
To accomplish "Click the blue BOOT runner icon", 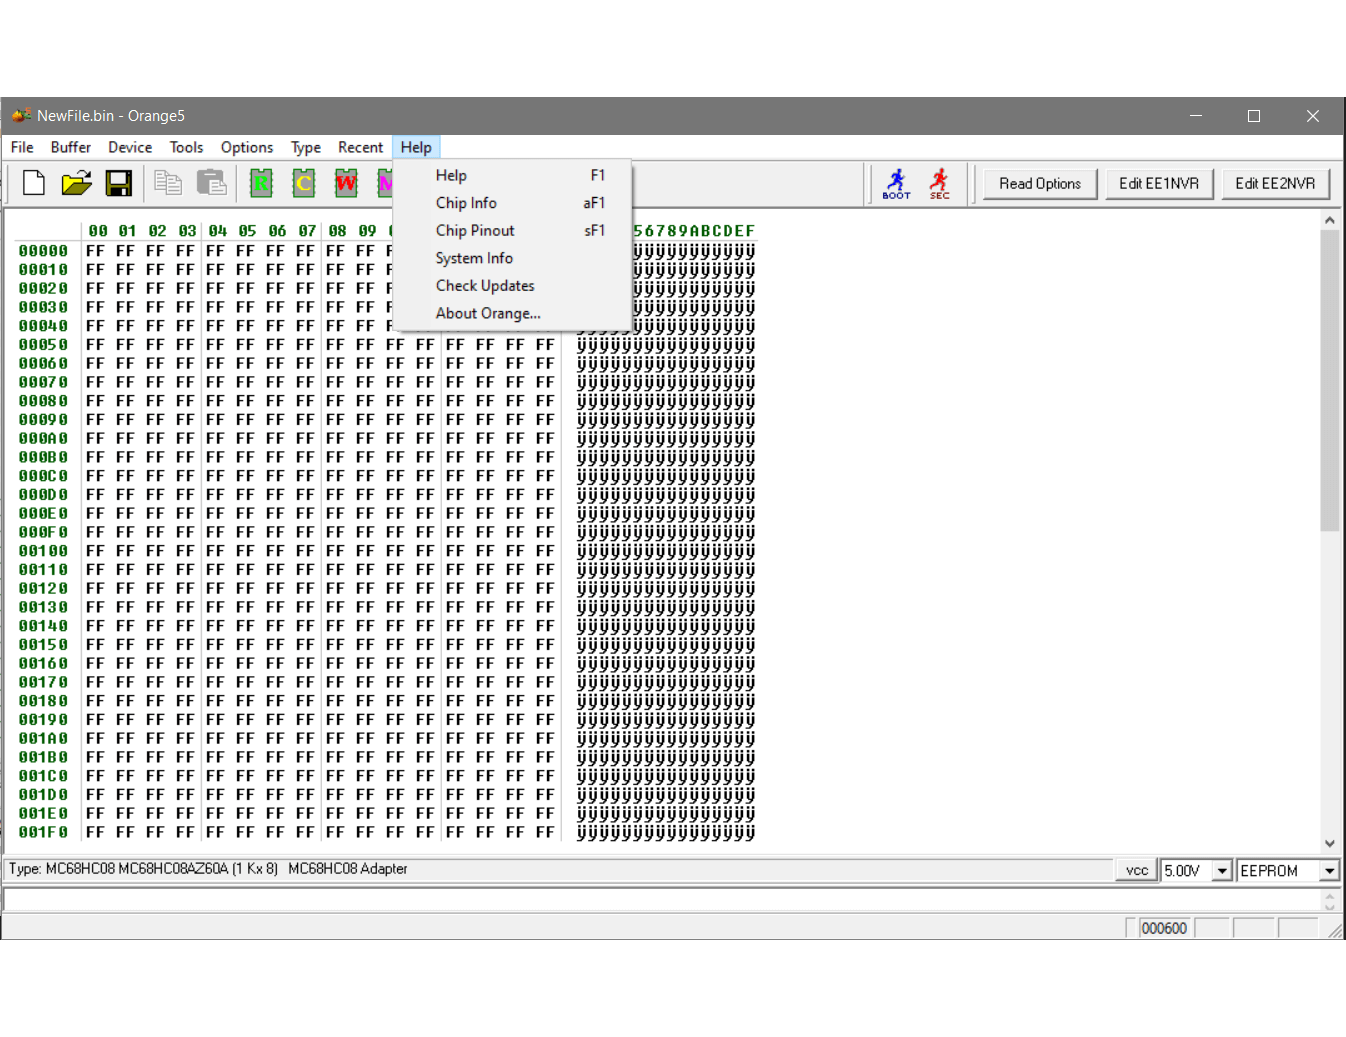I will pyautogui.click(x=896, y=183).
